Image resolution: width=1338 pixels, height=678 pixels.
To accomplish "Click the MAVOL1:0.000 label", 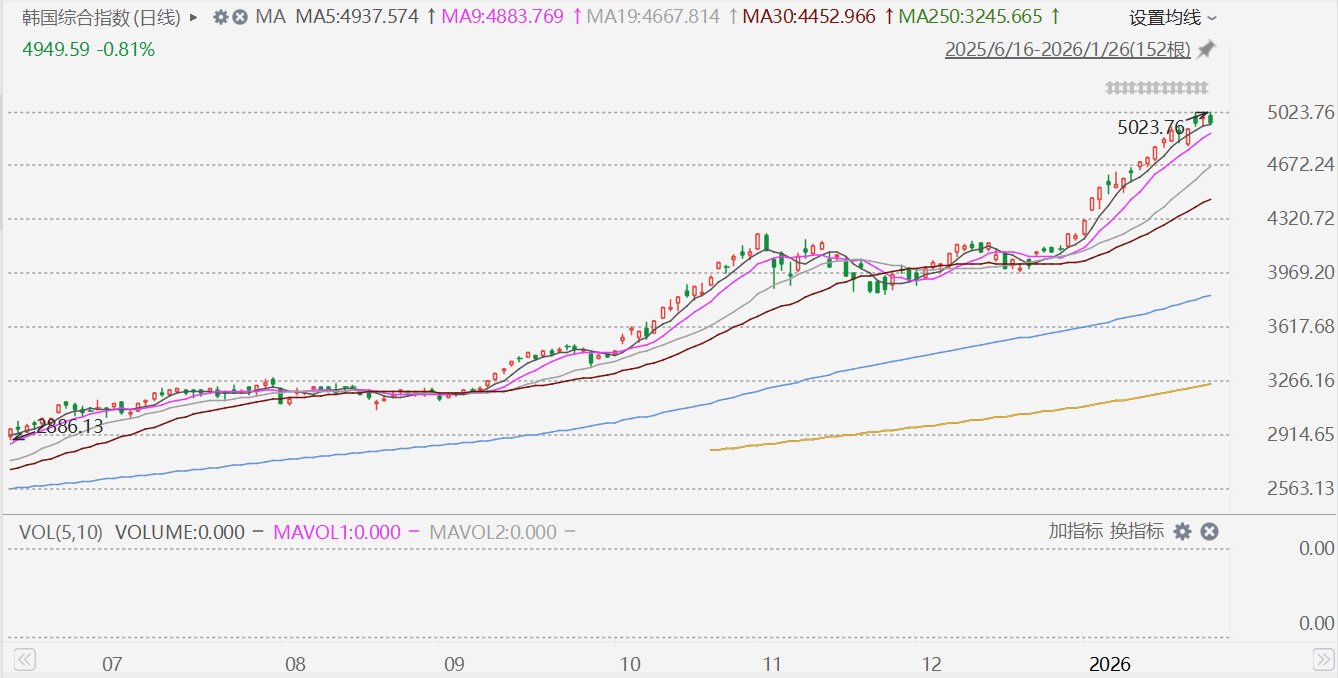I will pyautogui.click(x=335, y=532).
